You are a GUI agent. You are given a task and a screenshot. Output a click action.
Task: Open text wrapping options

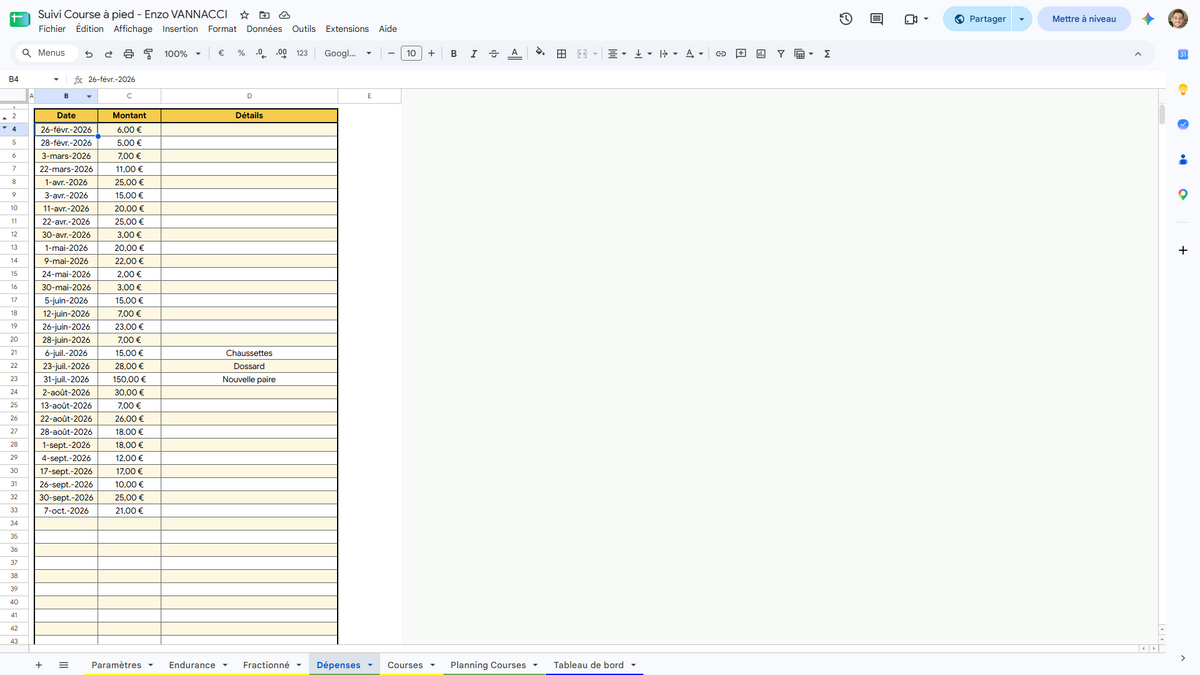click(x=669, y=54)
